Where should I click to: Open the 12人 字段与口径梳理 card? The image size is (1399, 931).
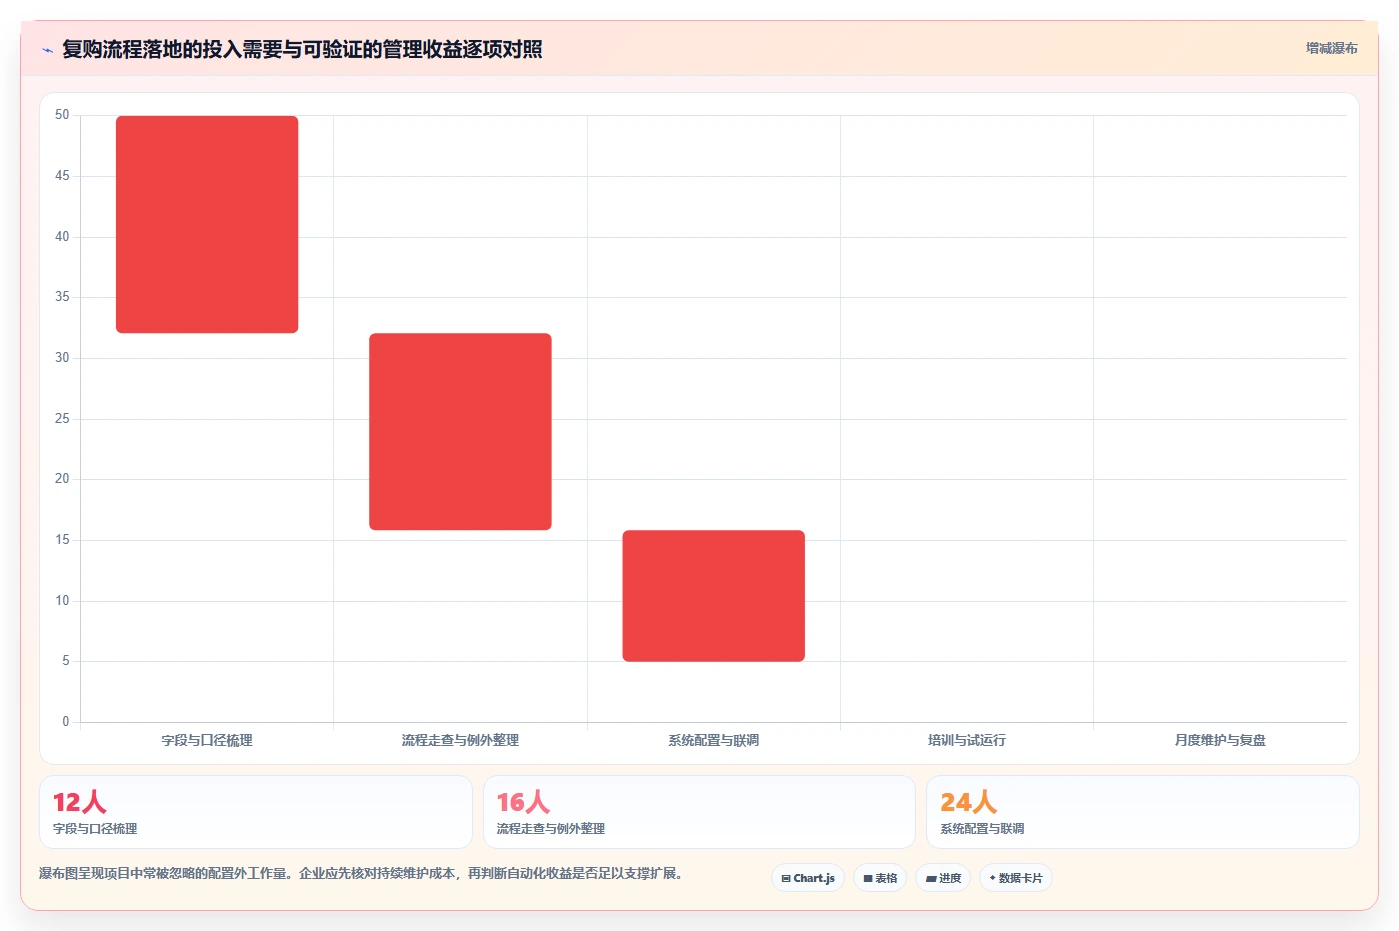[256, 812]
